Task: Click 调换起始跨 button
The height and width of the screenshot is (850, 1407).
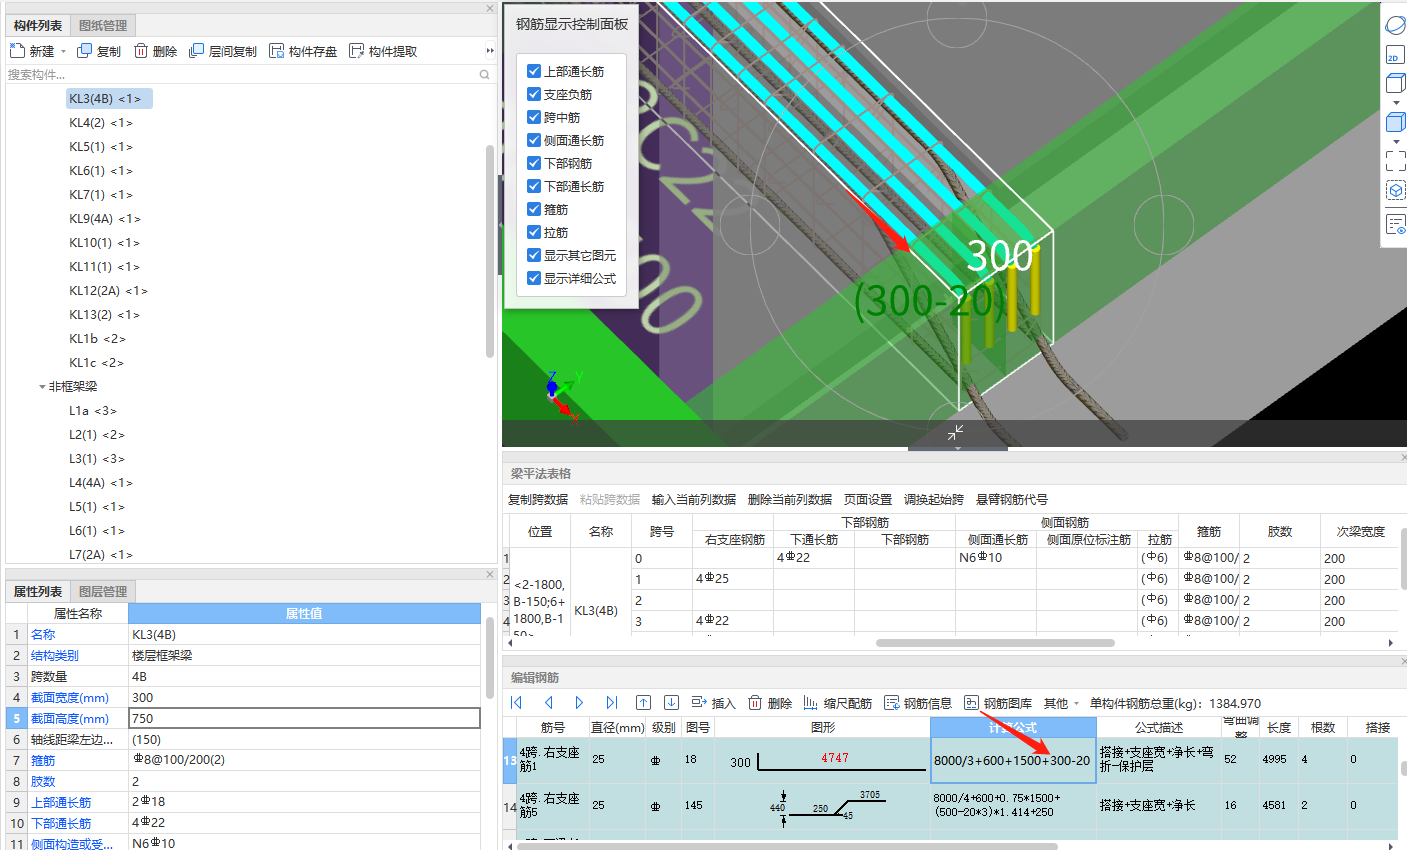Action: pos(934,500)
